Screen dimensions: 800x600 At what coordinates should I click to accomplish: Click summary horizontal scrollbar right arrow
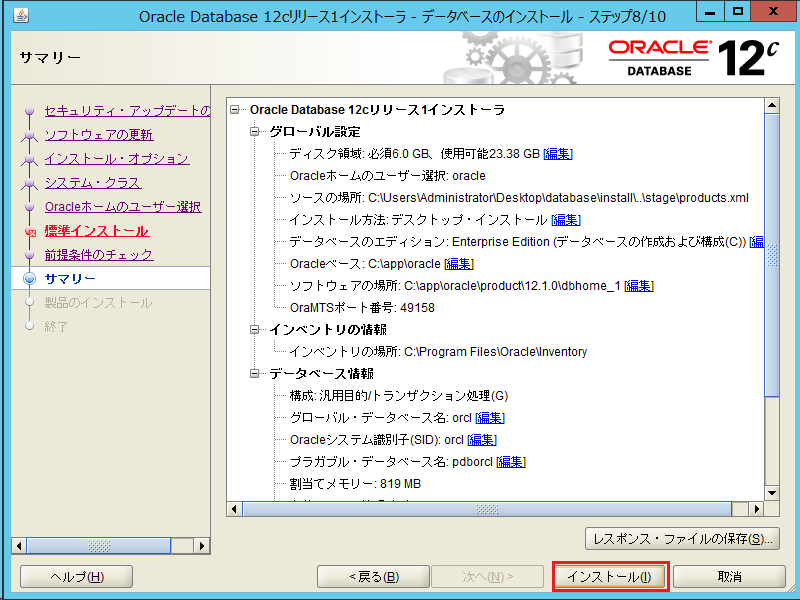click(x=757, y=509)
